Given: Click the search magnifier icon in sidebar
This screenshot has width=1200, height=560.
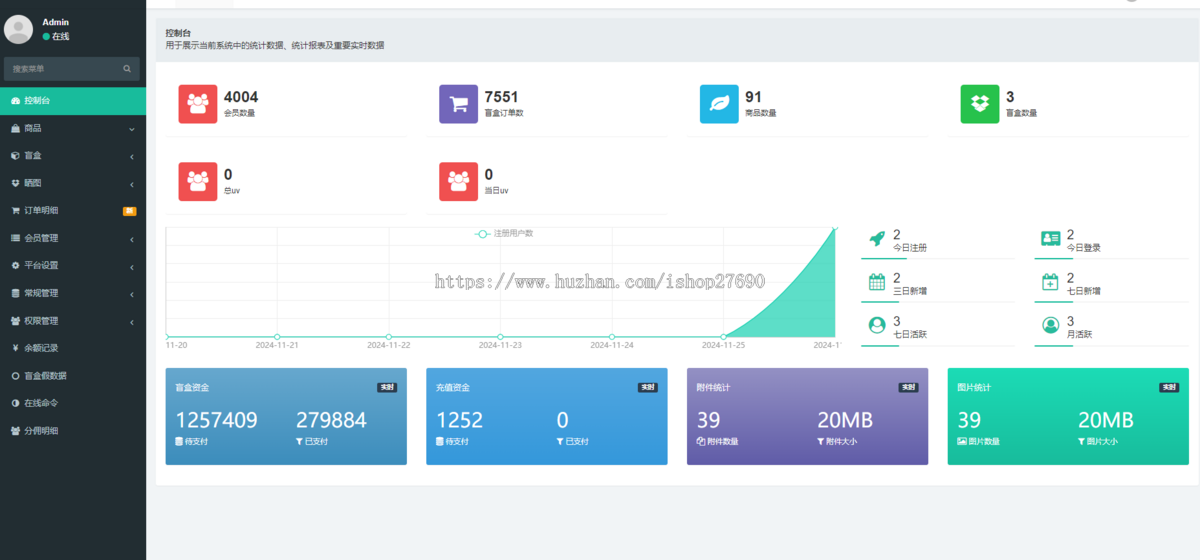Looking at the screenshot, I should [x=127, y=69].
